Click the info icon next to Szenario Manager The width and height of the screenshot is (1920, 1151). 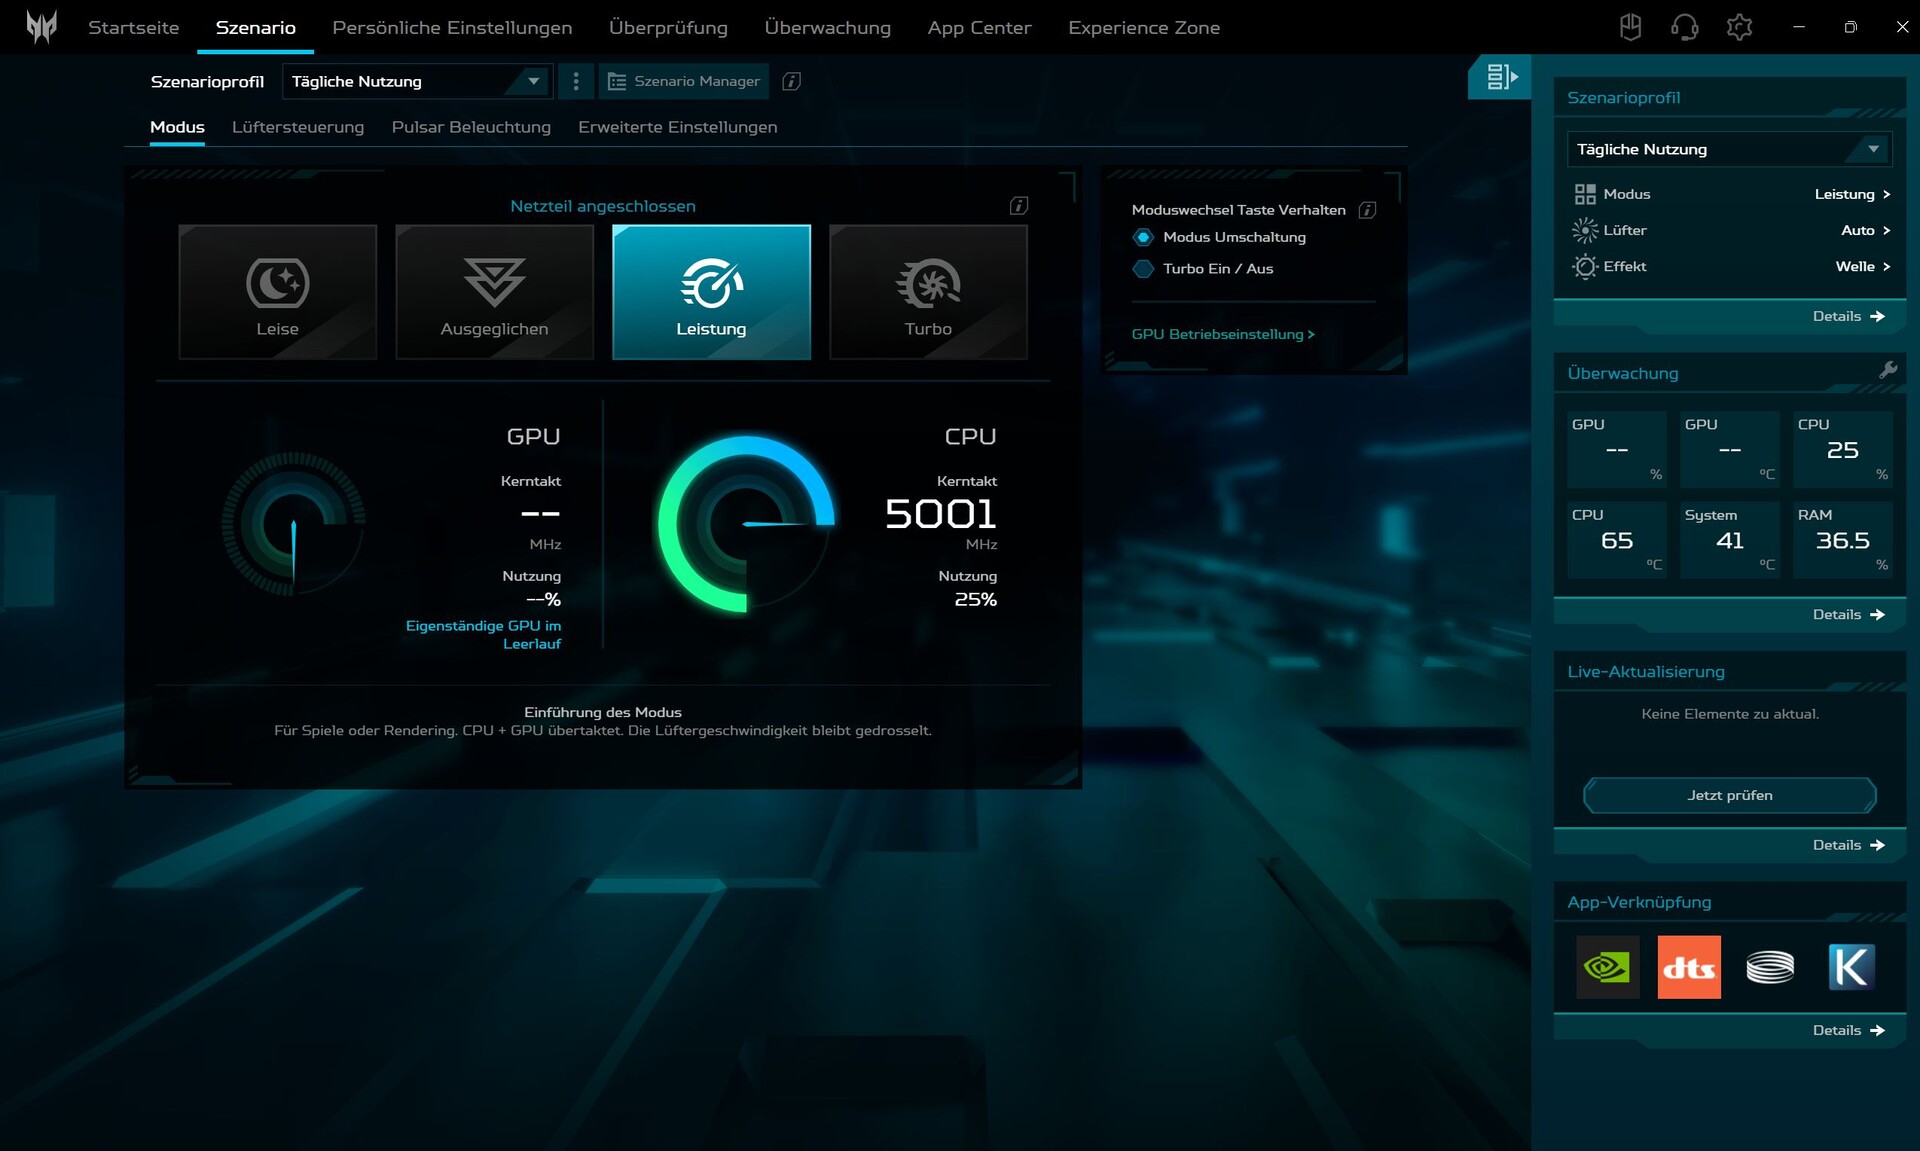point(791,81)
